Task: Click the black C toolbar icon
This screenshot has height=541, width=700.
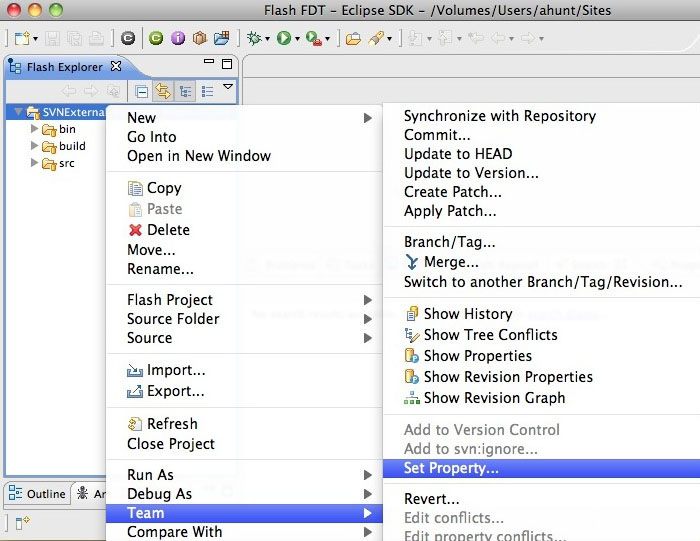Action: click(128, 38)
